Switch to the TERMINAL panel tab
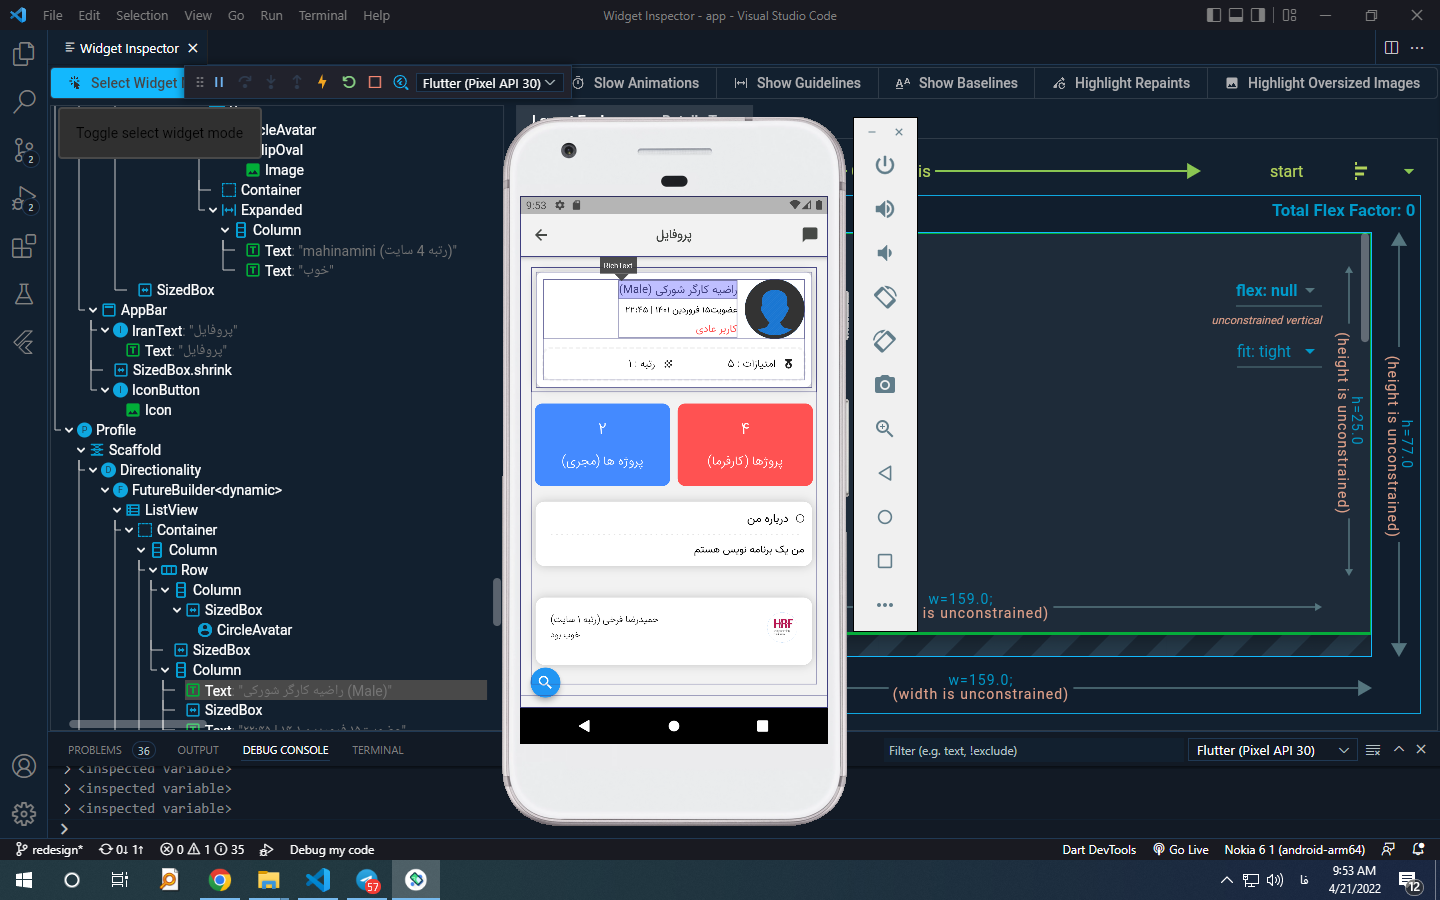Screen dimensions: 1440x900 378,750
